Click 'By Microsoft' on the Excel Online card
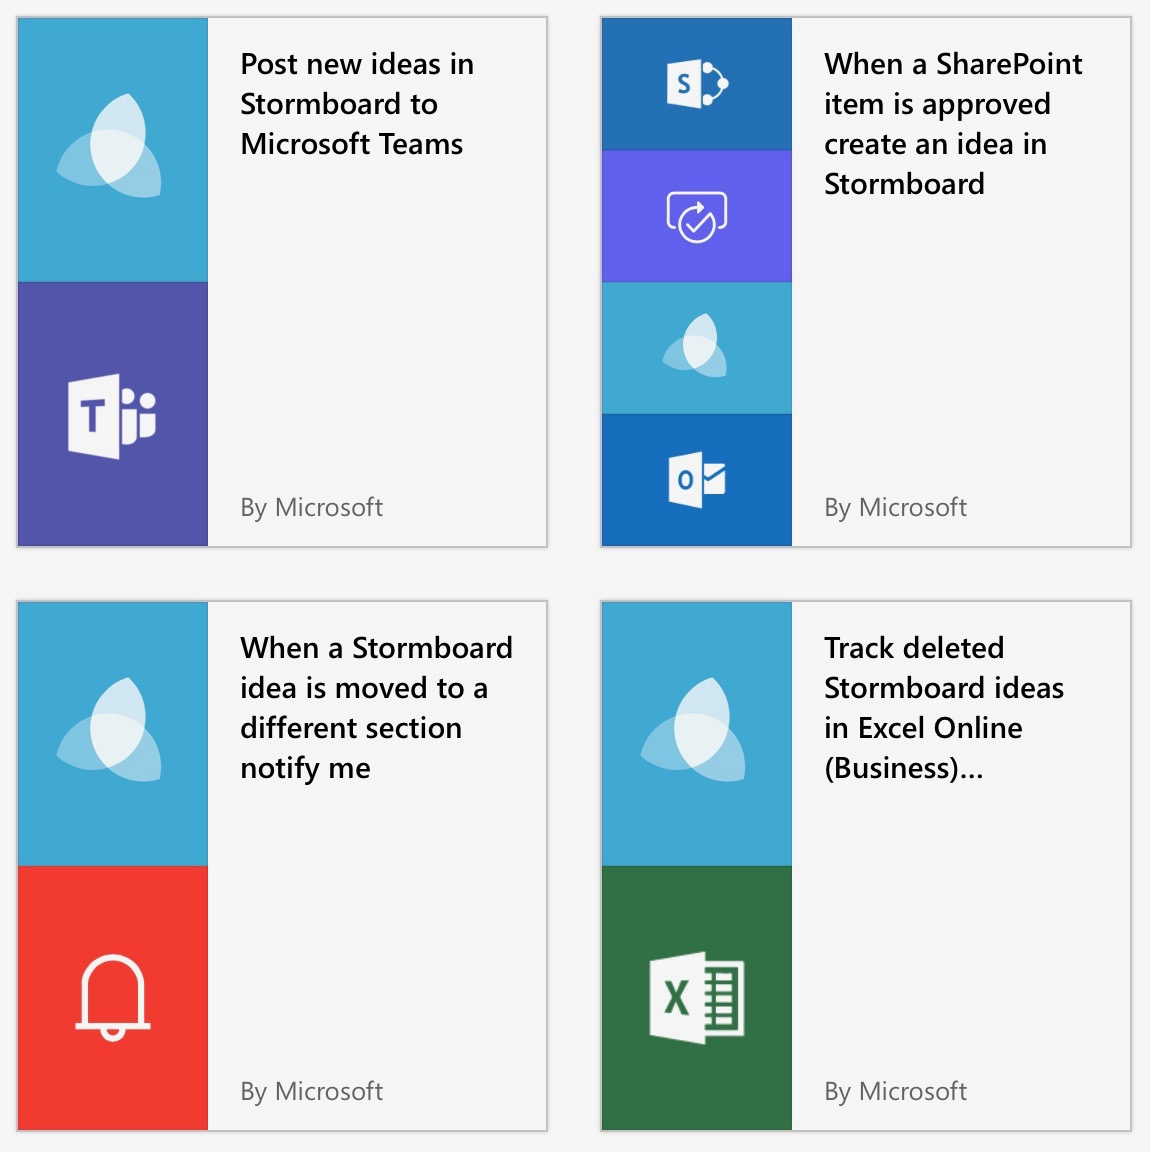Screen dimensions: 1150x1152 pos(895,1092)
